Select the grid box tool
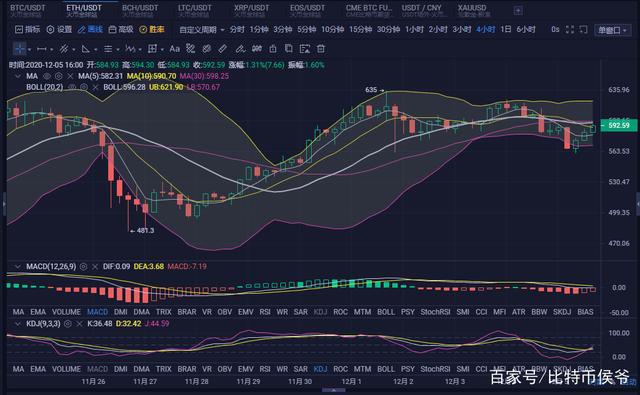This screenshot has width=640, height=395. (152, 49)
